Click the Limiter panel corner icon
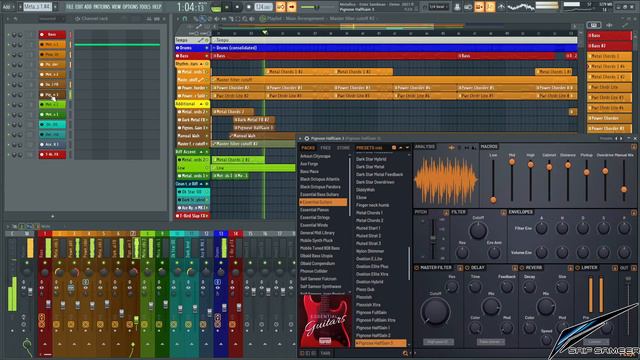Image resolution: width=640 pixels, height=360 pixels. click(x=615, y=268)
